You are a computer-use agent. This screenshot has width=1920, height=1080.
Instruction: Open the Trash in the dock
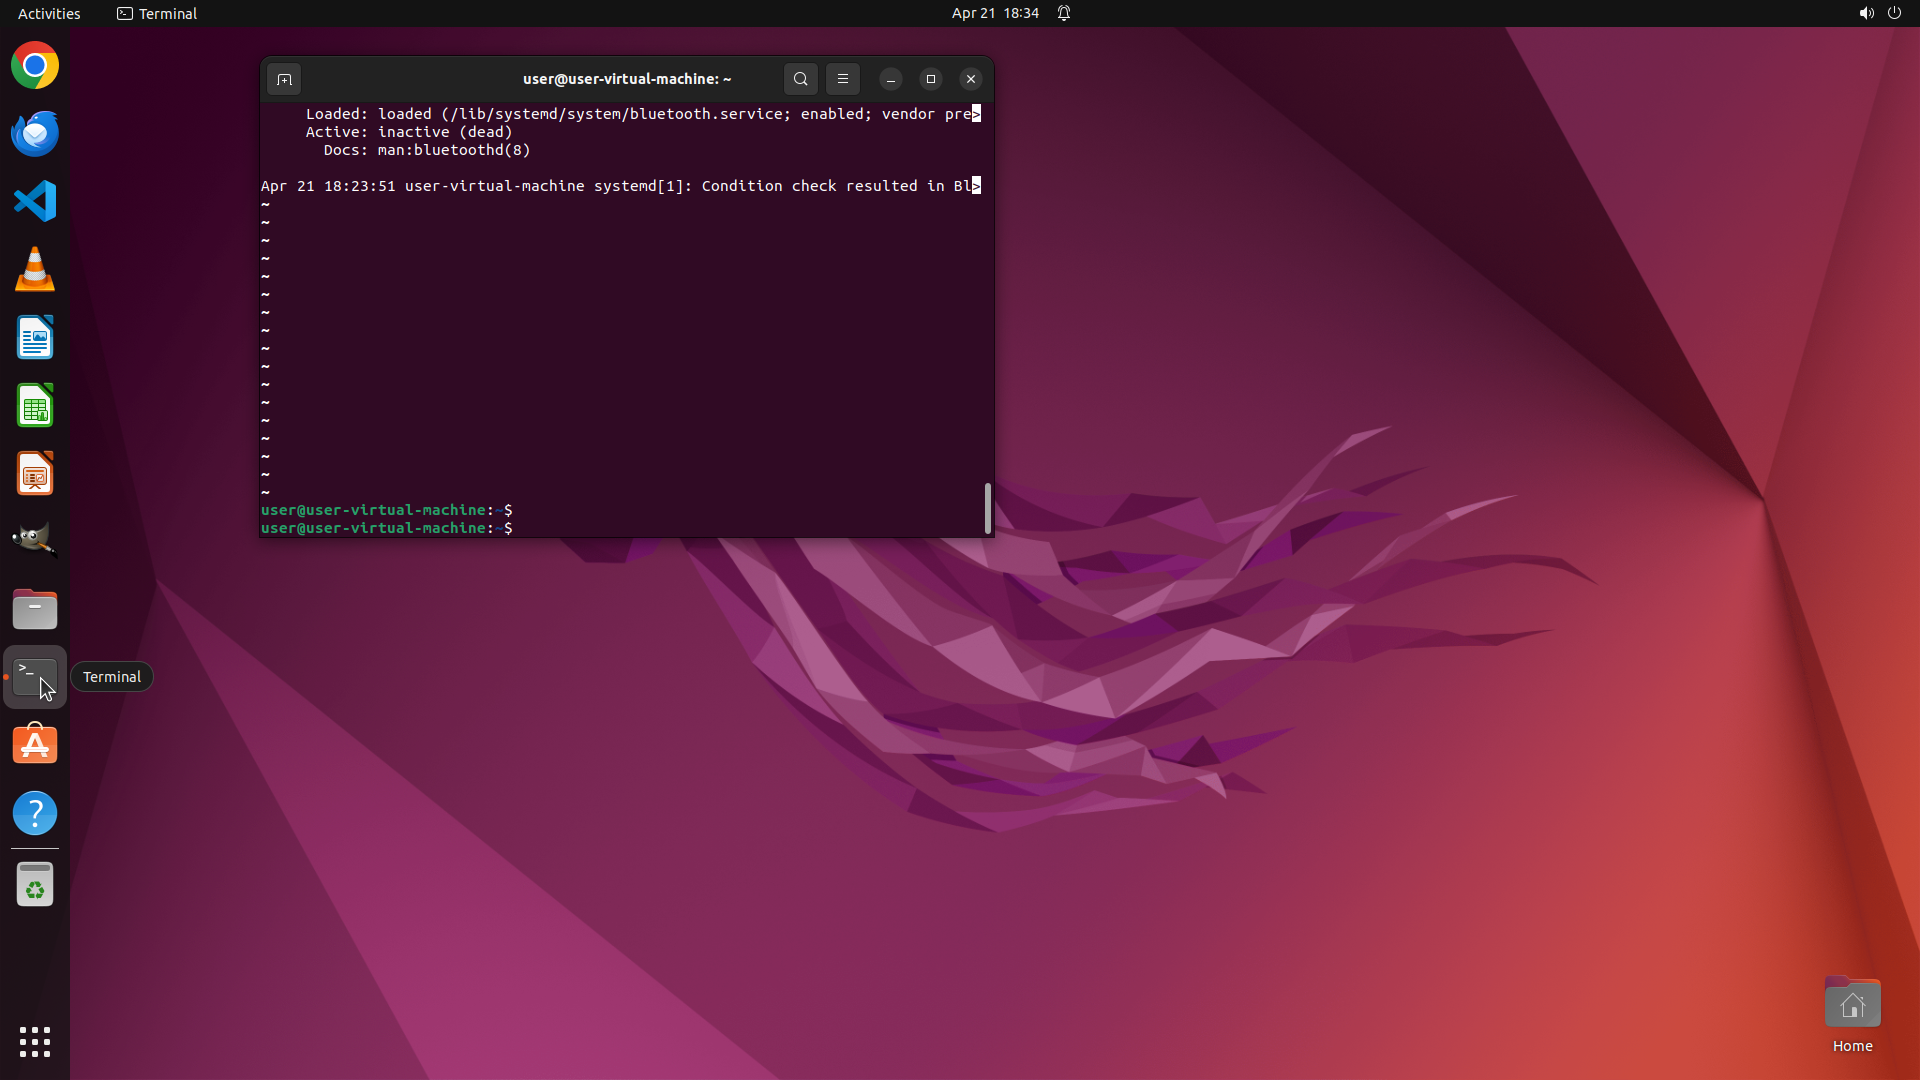(35, 885)
